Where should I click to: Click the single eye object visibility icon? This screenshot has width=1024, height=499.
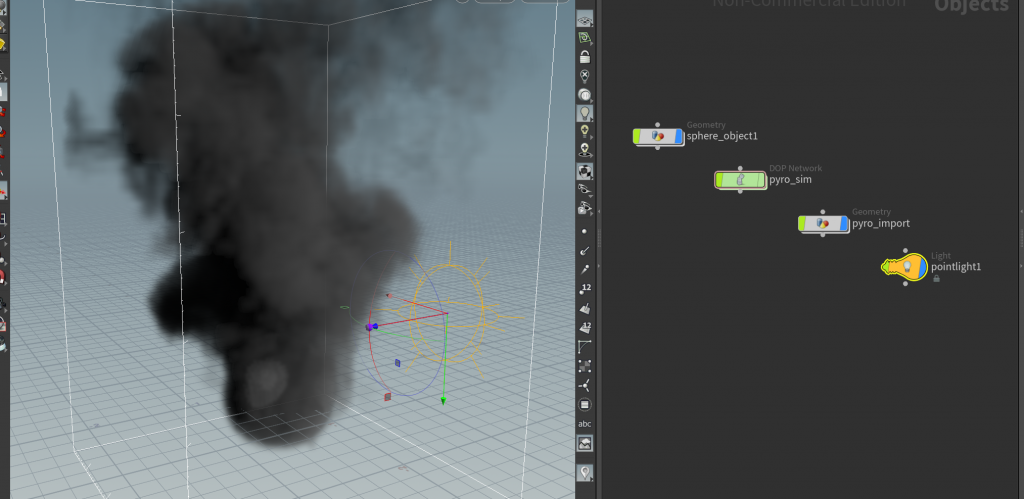(x=584, y=189)
